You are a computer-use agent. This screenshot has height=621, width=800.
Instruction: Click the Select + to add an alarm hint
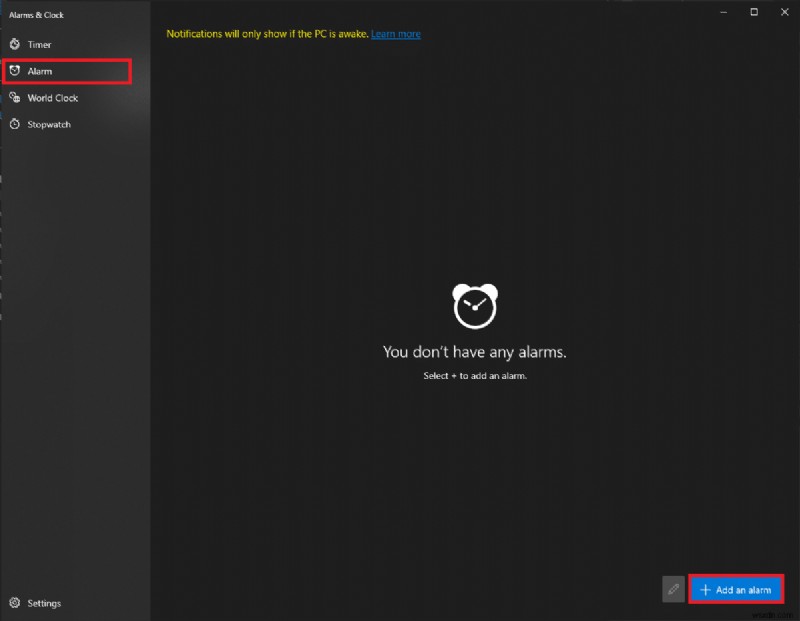coord(474,373)
